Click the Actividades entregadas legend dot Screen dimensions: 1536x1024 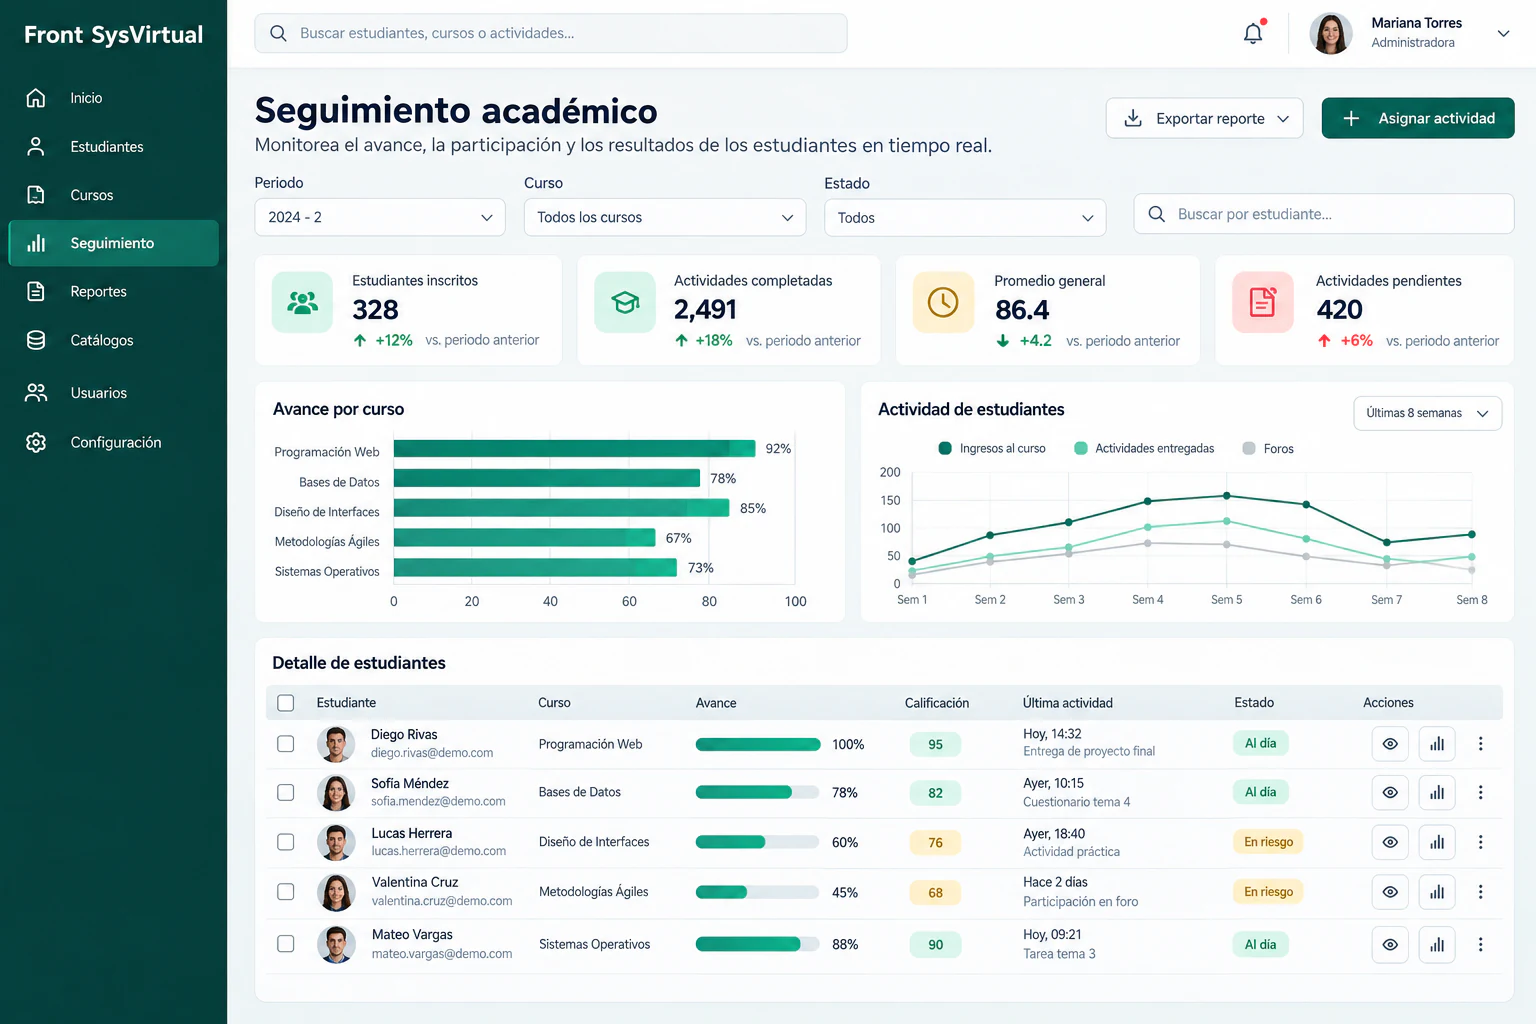(1081, 448)
